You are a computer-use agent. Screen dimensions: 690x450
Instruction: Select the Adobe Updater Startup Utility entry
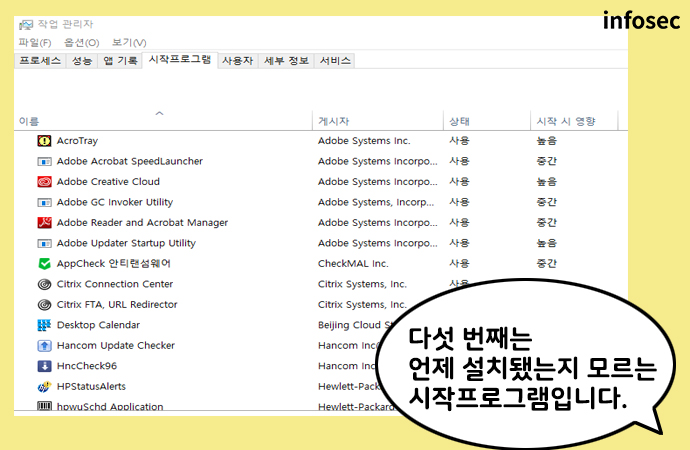coord(126,243)
